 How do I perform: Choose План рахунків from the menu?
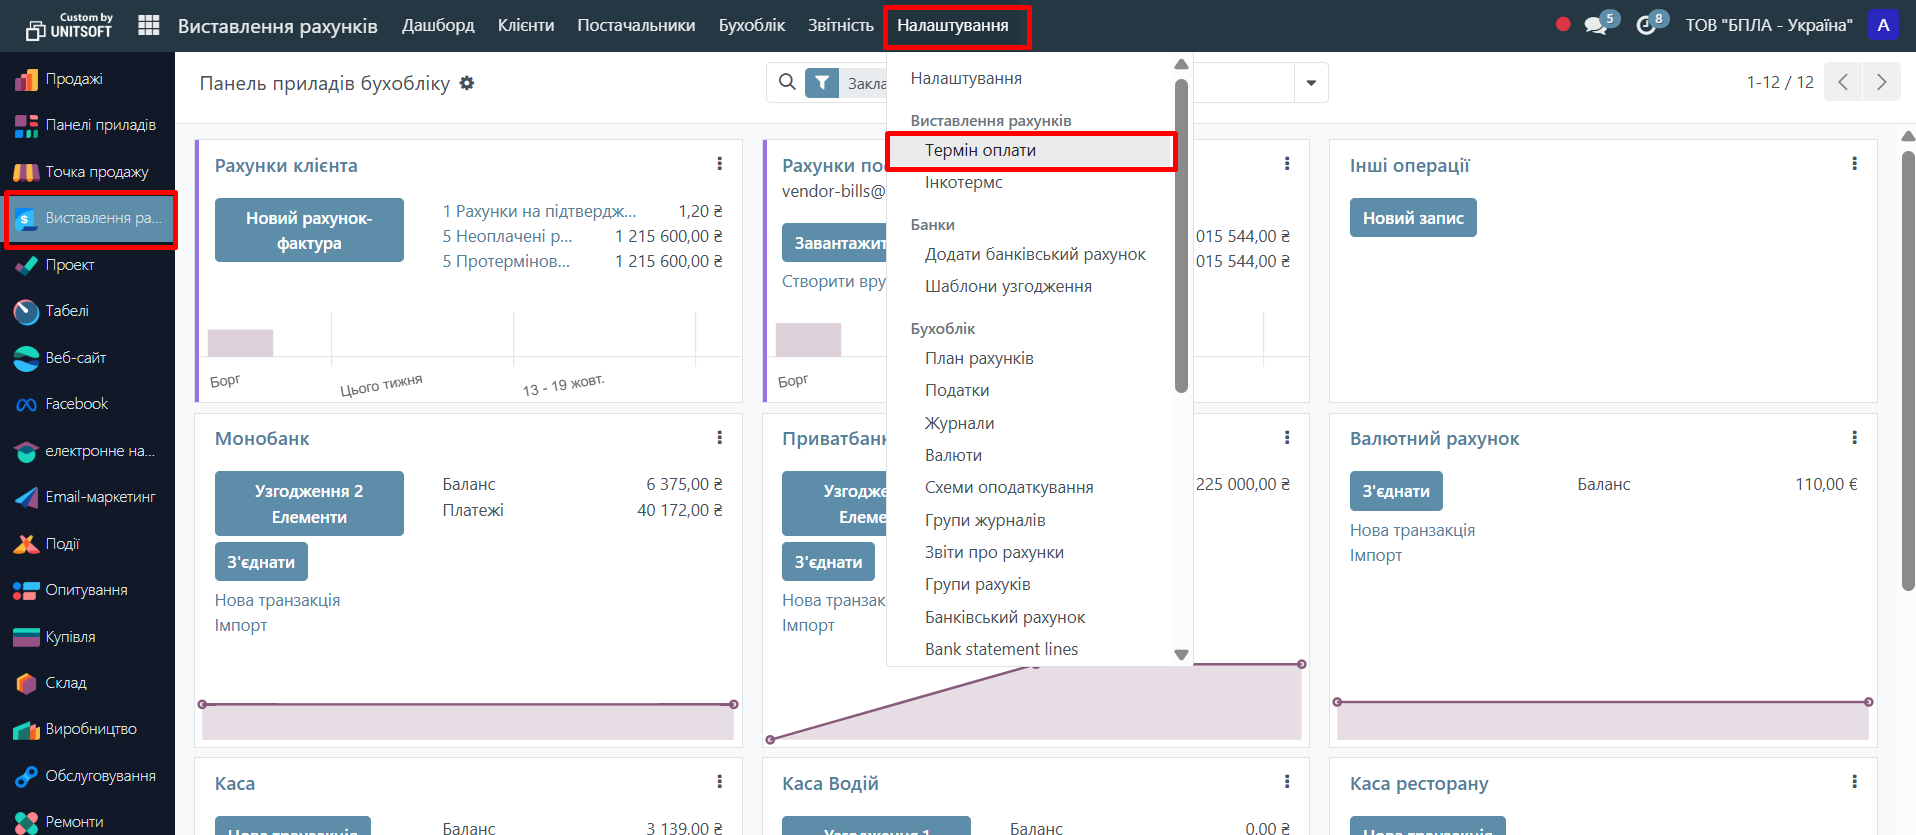point(979,358)
